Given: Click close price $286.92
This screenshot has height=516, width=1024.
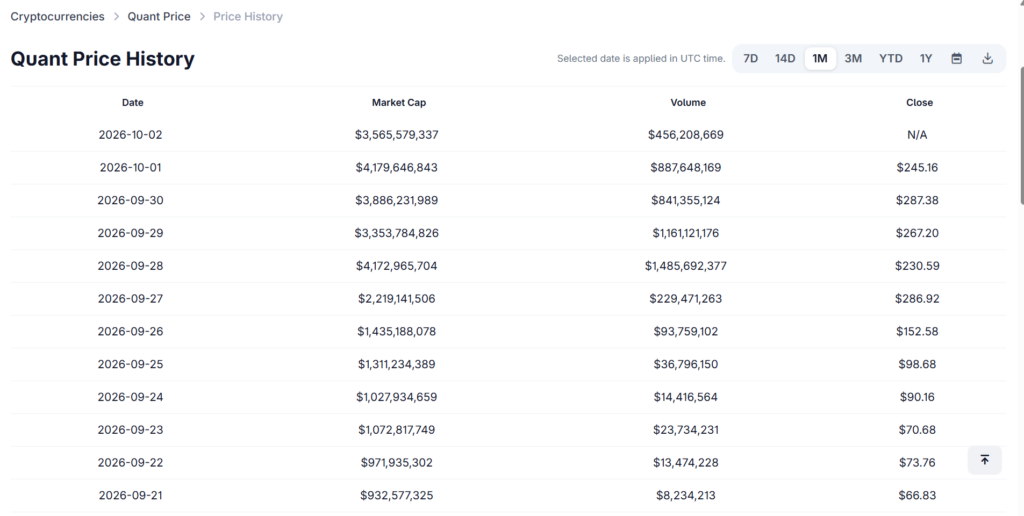Looking at the screenshot, I should click(917, 298).
